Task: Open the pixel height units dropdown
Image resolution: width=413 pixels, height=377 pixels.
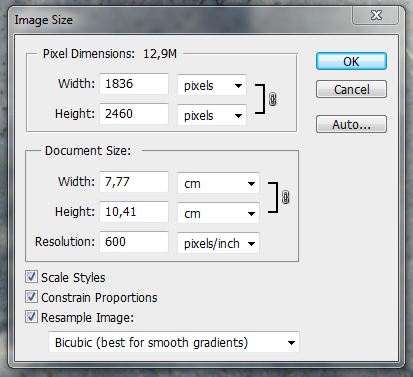Action: tap(212, 115)
